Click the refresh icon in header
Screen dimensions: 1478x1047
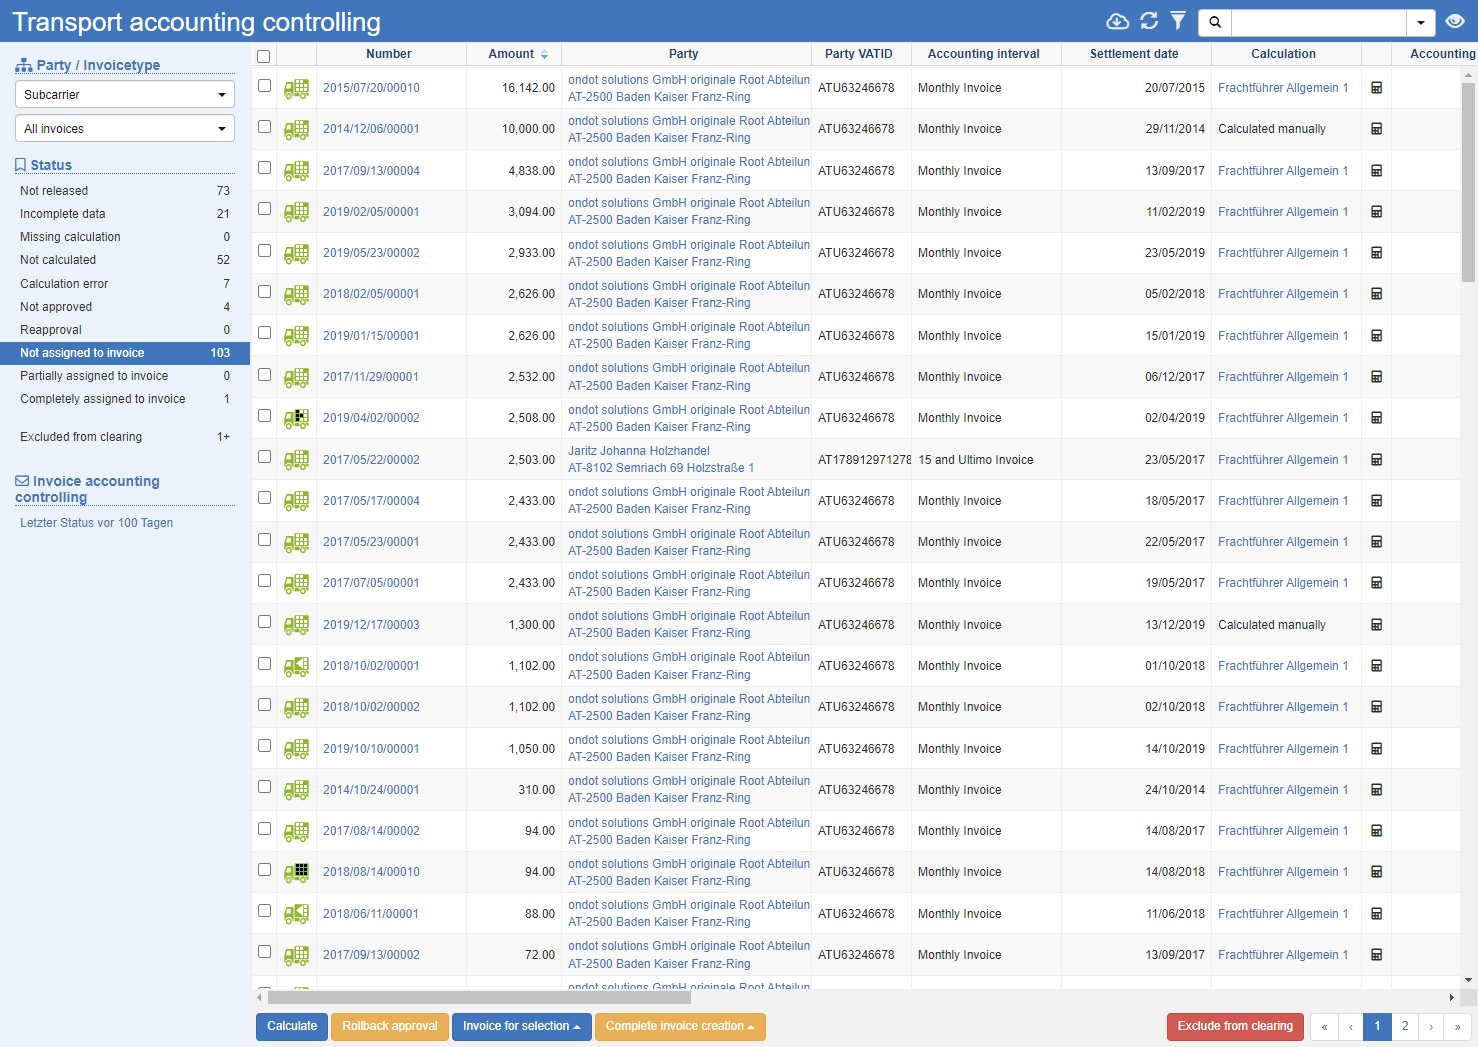1149,22
